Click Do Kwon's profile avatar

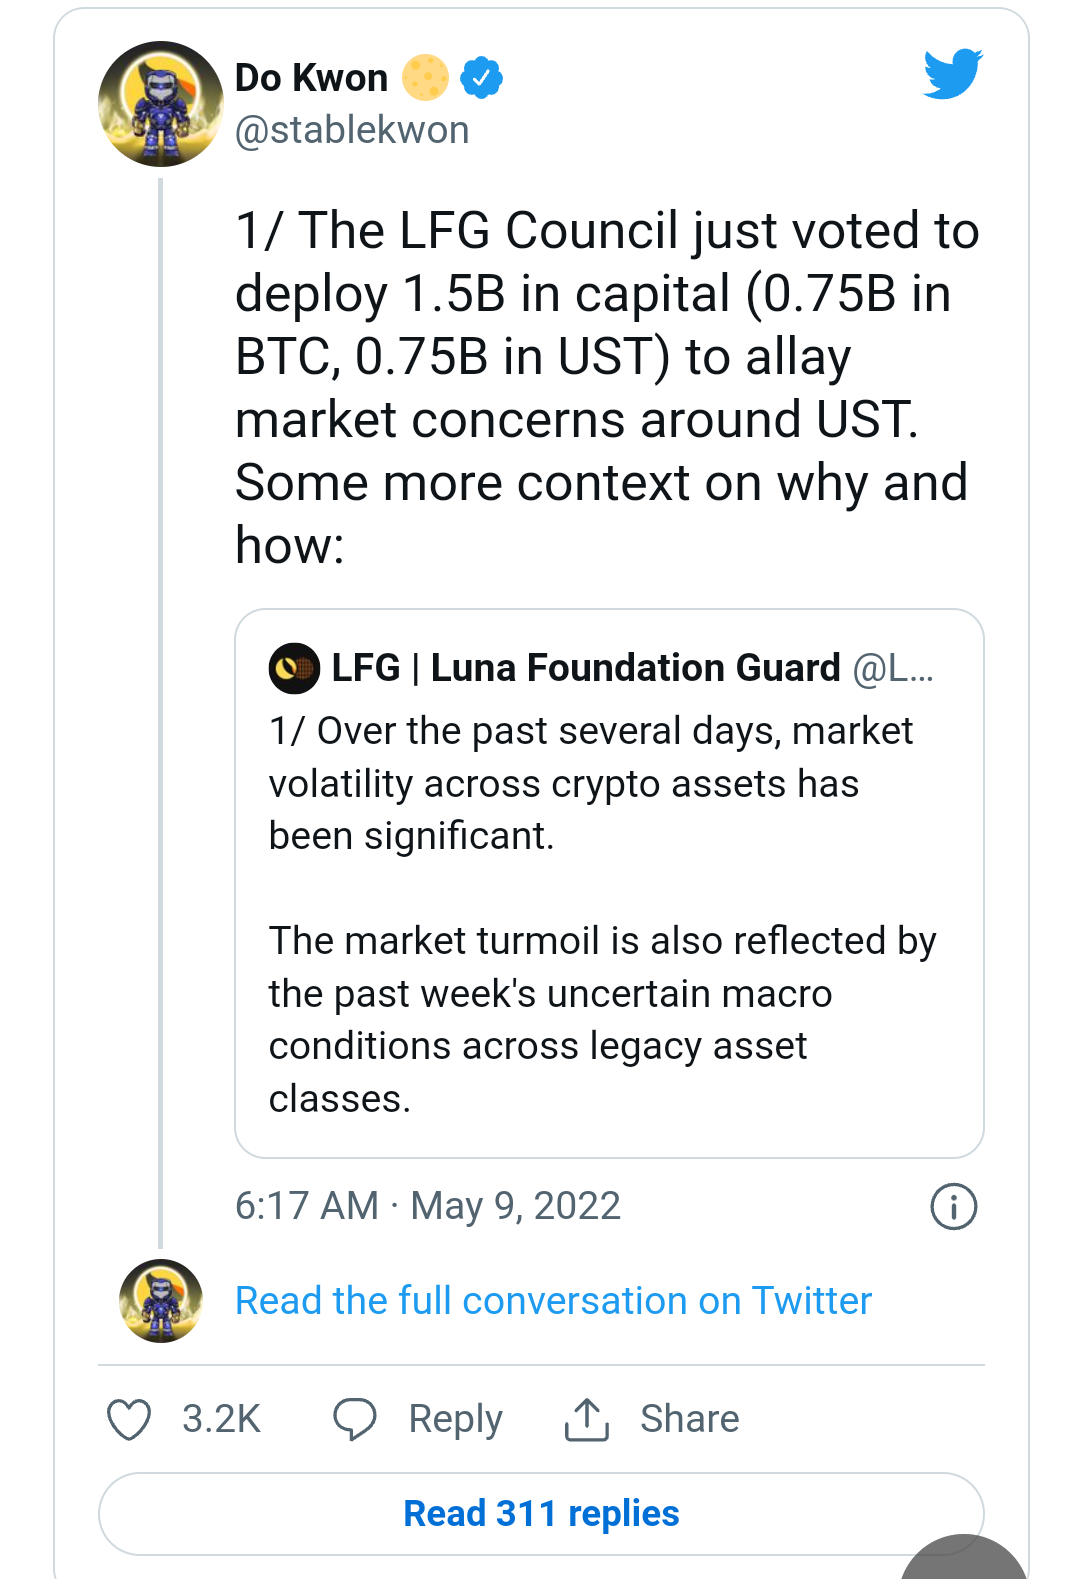coord(160,105)
